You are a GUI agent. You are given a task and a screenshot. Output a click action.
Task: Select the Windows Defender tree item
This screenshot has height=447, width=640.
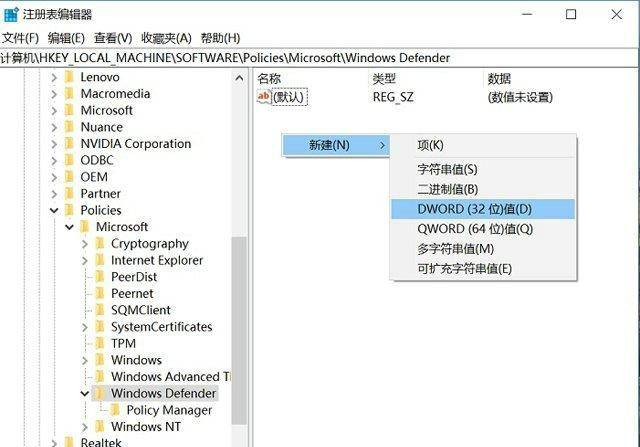164,394
